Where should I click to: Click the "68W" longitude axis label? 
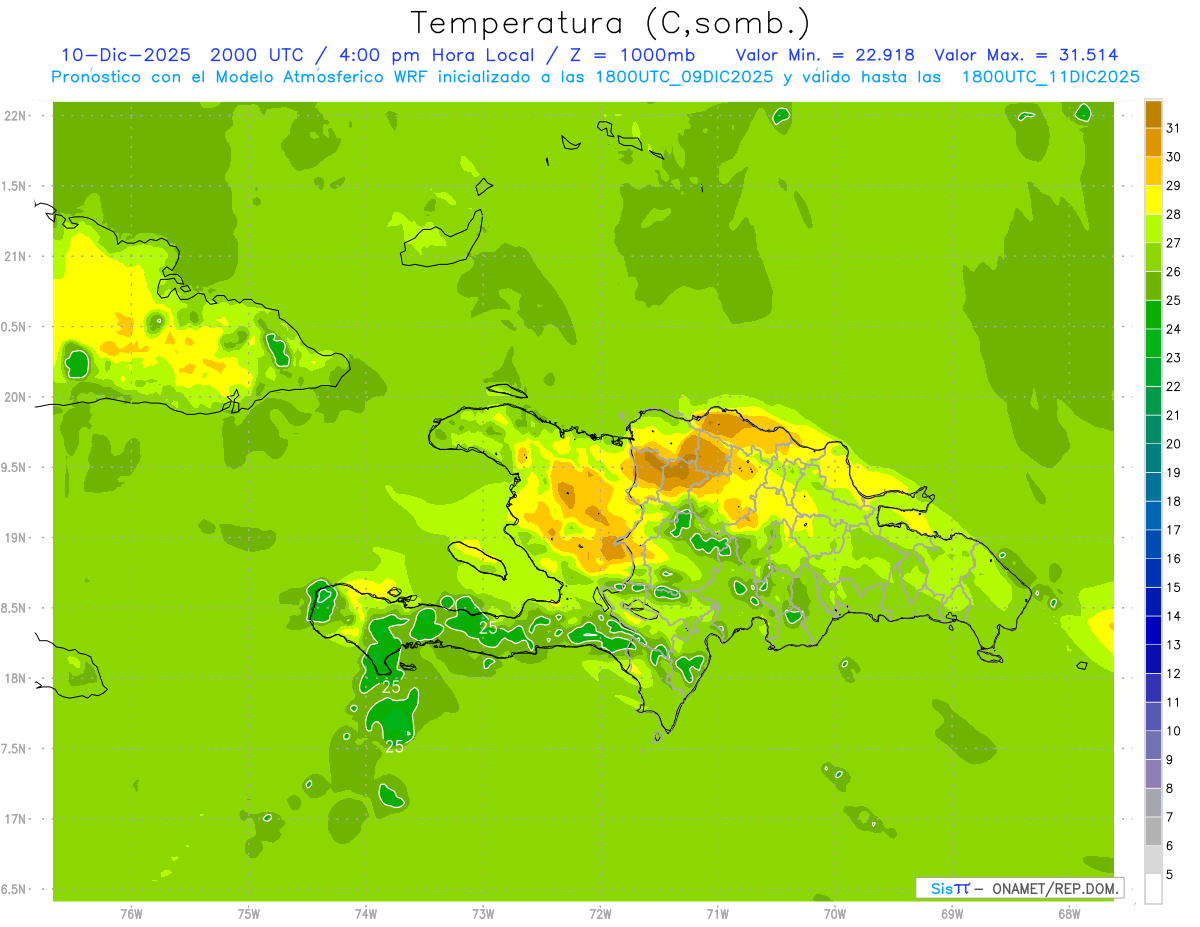coord(1069,914)
